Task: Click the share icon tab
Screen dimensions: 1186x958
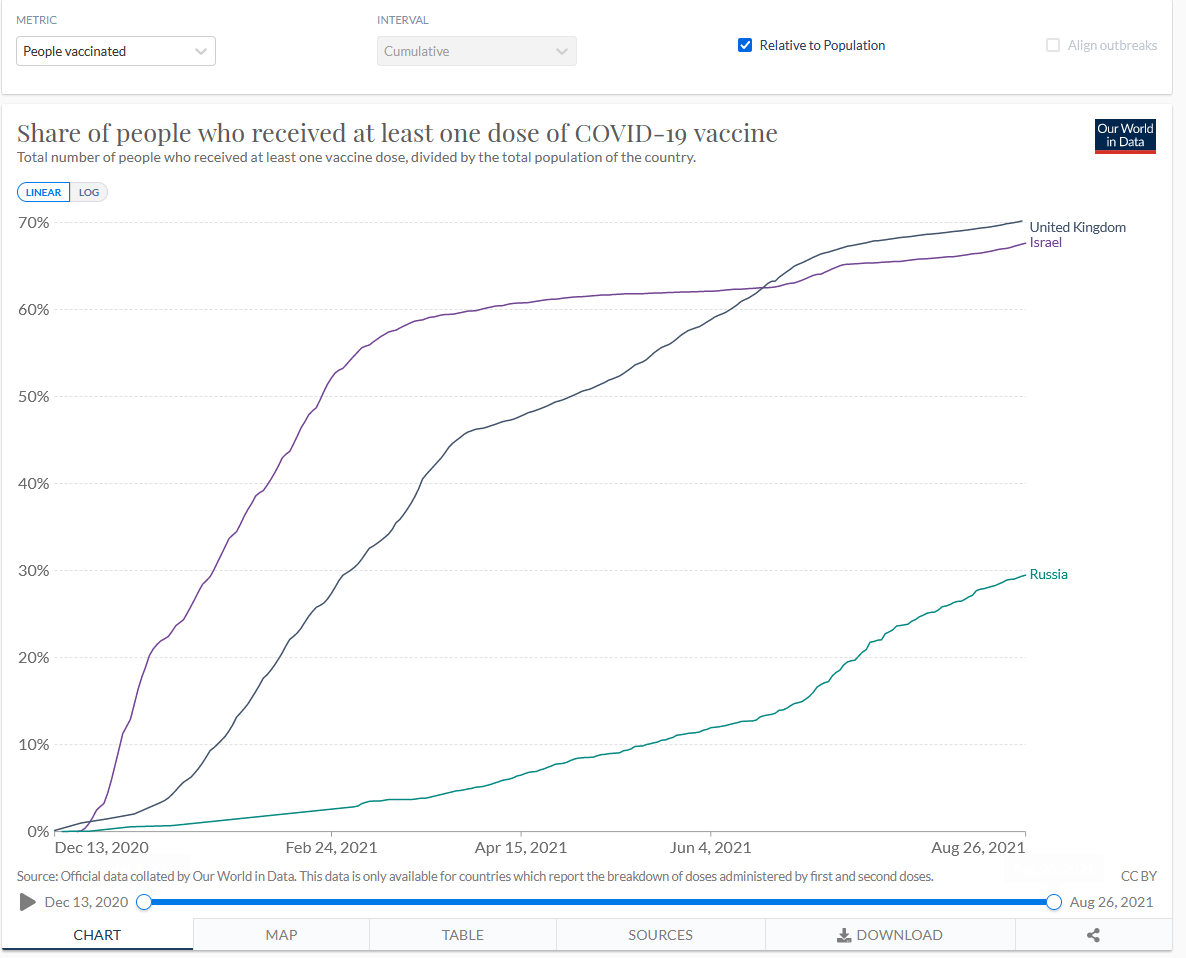Action: [x=1092, y=935]
